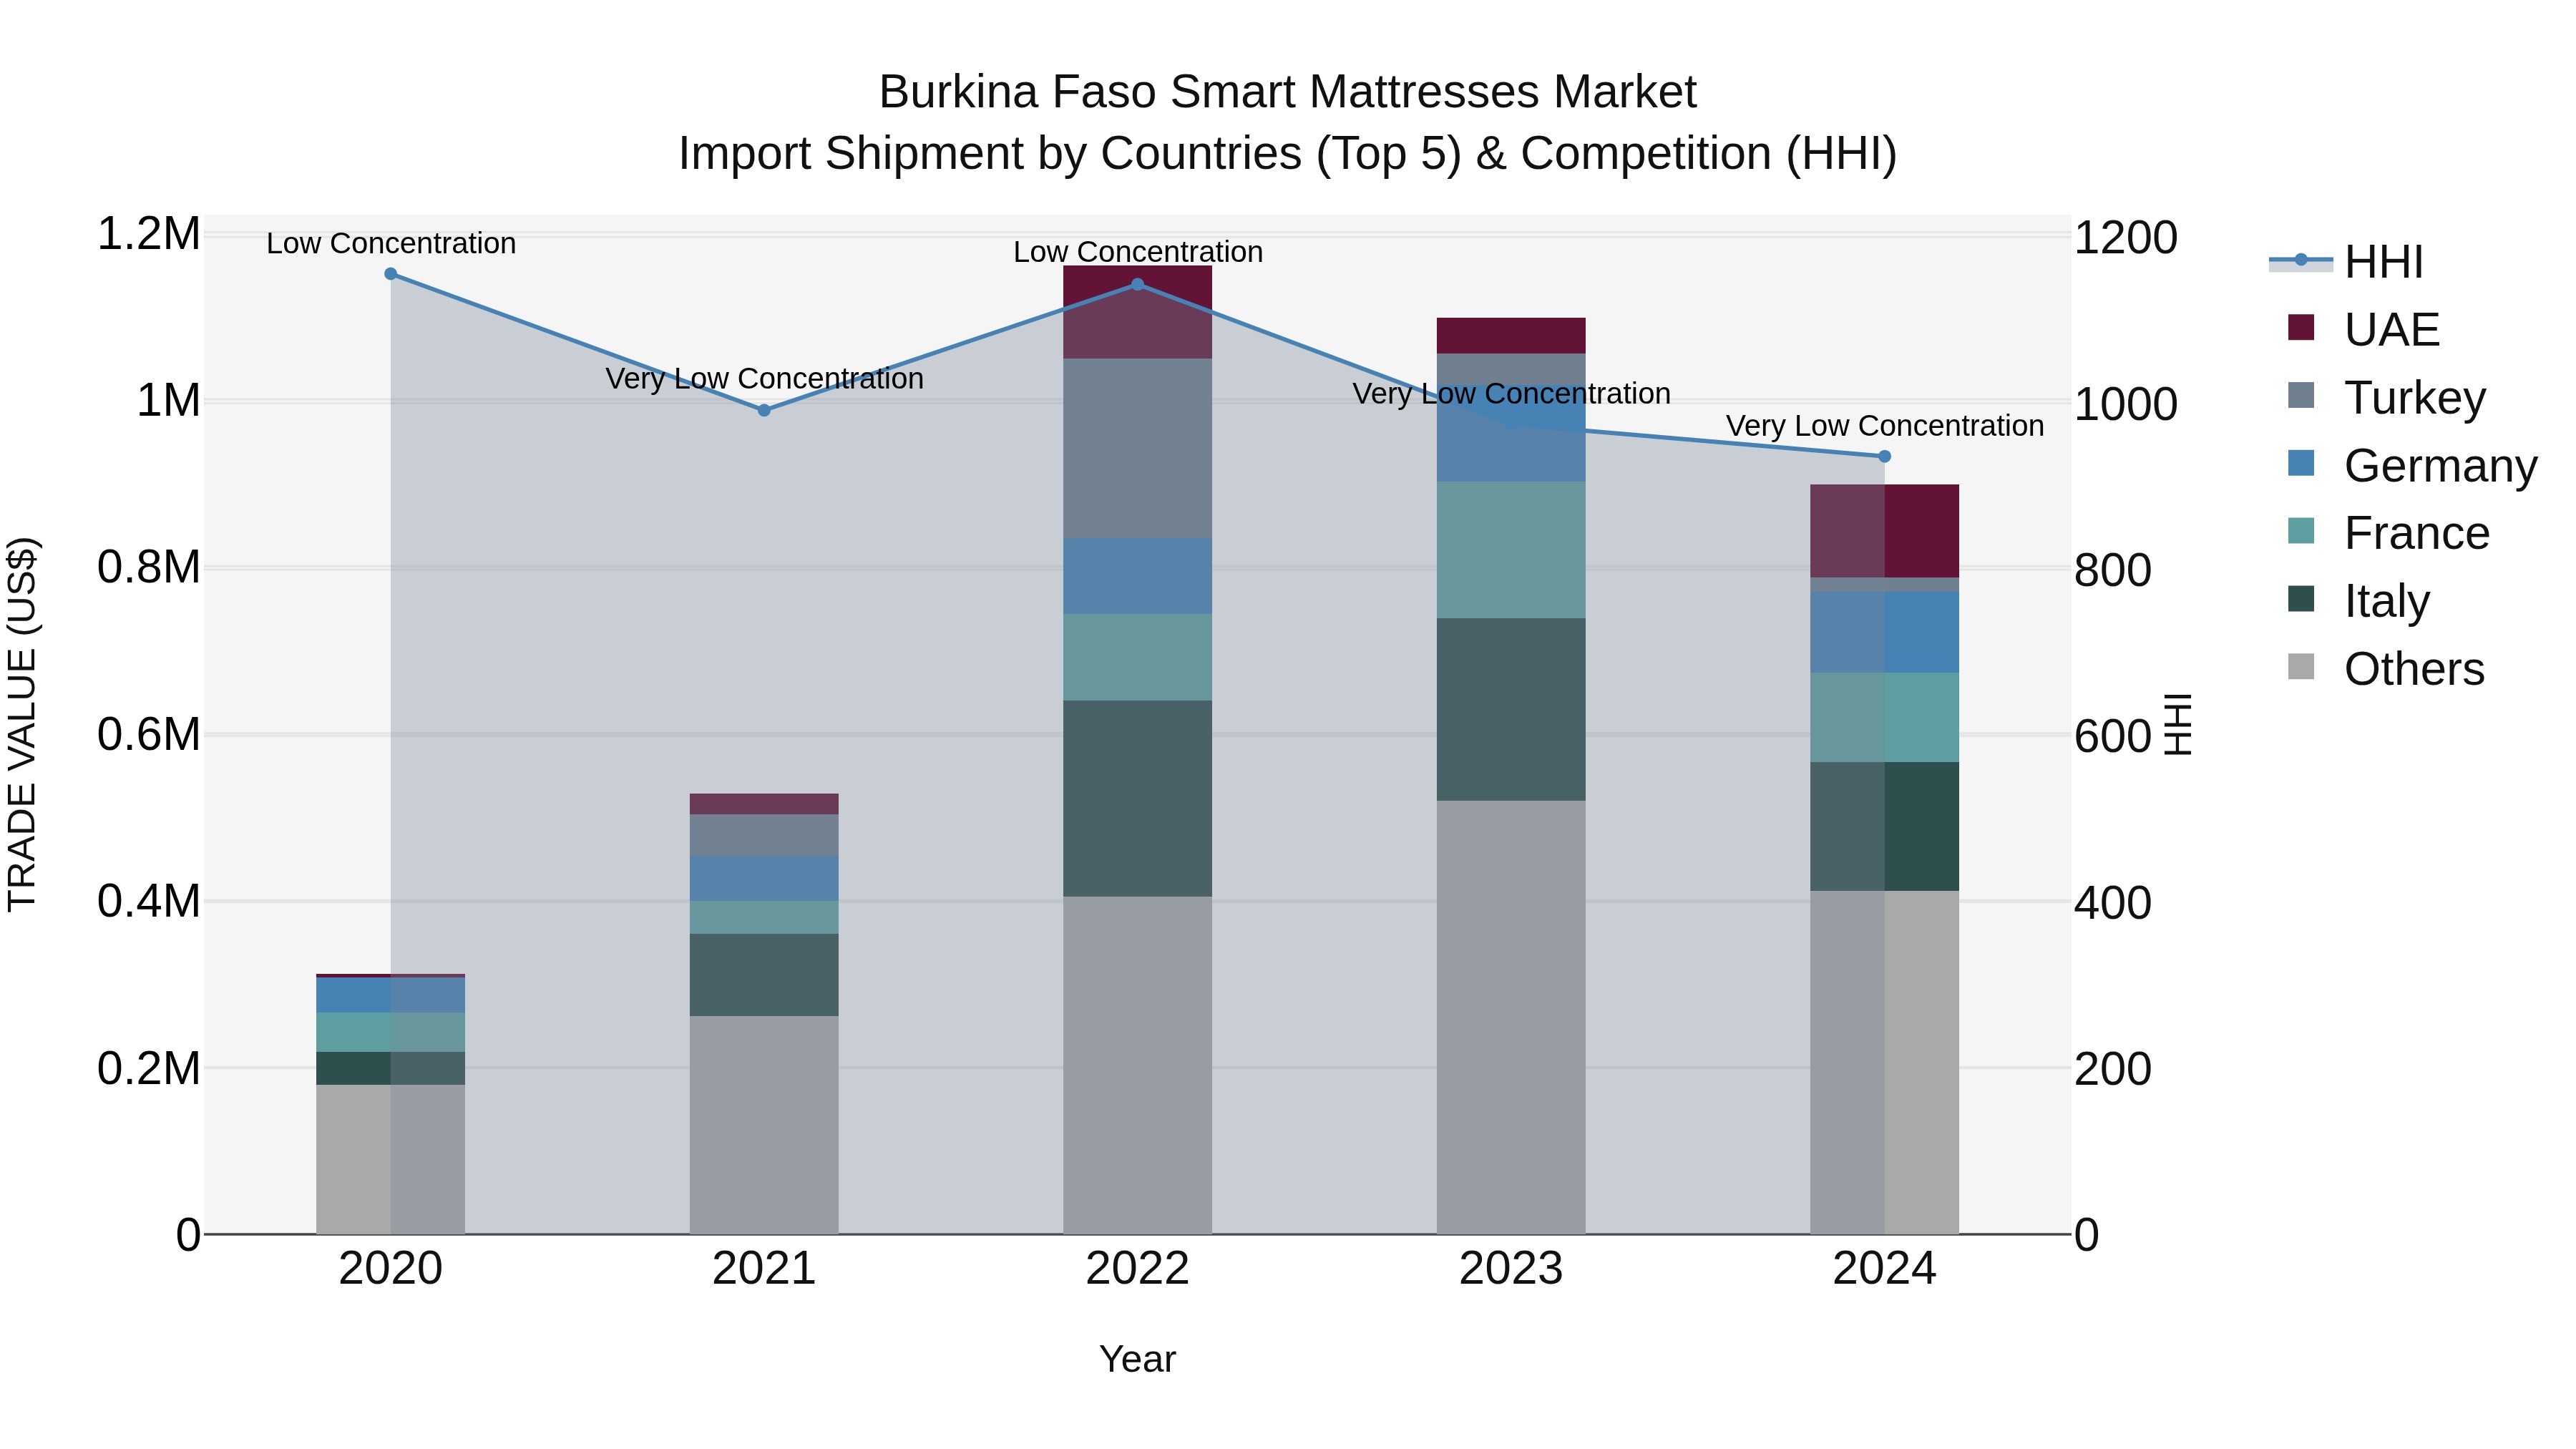
Task: Click the 'Year' x-axis title
Action: click(x=1137, y=1359)
